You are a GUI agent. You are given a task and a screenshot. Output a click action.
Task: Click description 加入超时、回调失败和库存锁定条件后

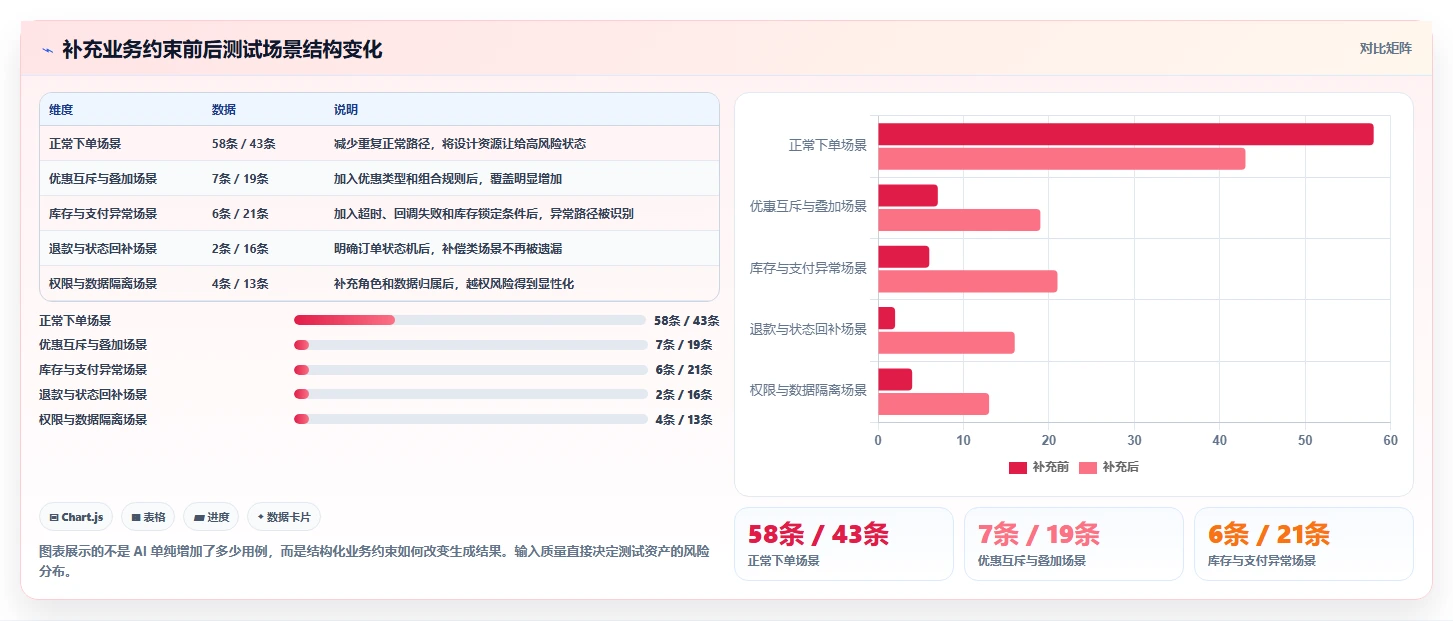pyautogui.click(x=484, y=214)
